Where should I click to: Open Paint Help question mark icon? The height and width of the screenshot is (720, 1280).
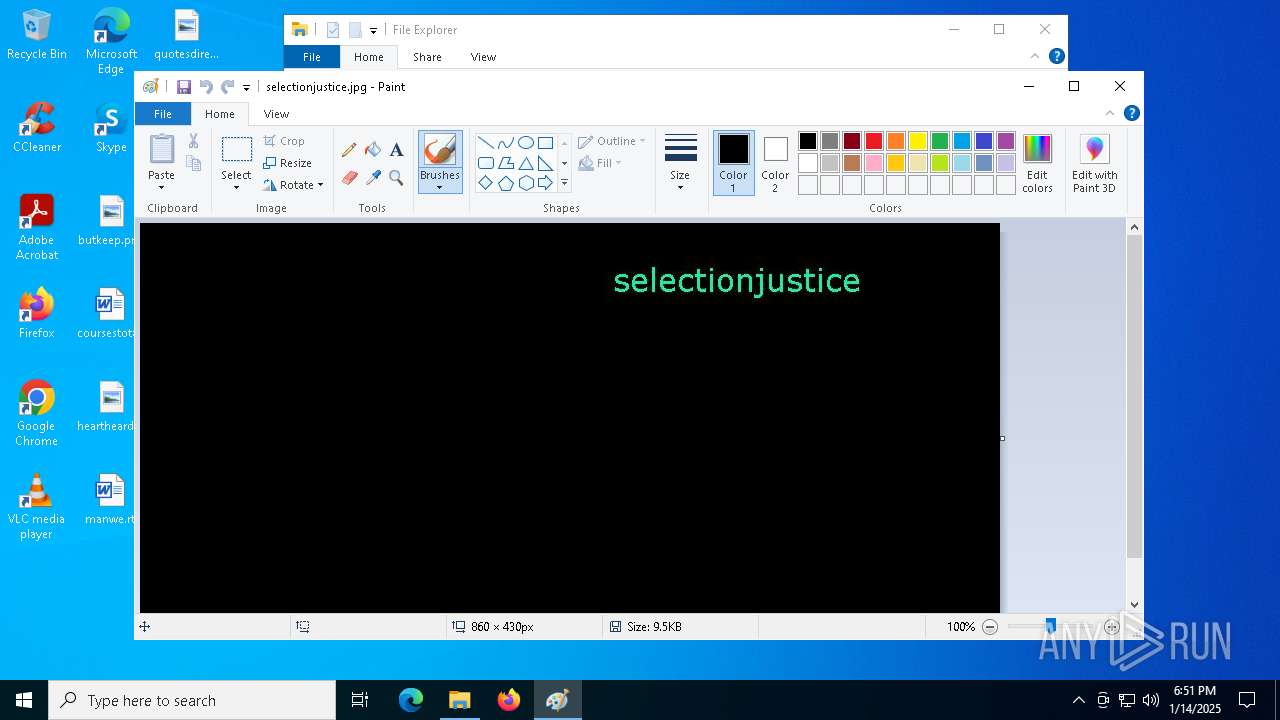click(x=1131, y=113)
